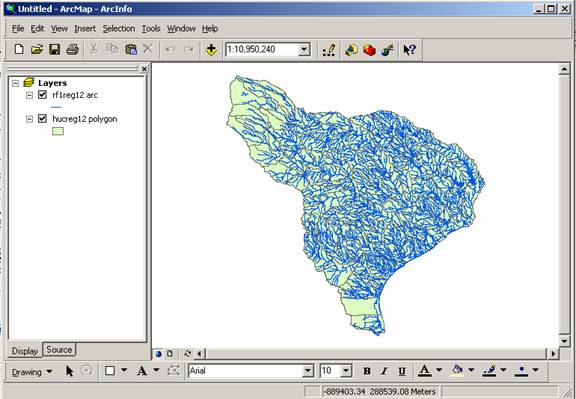Open the Insert menu

coord(85,29)
